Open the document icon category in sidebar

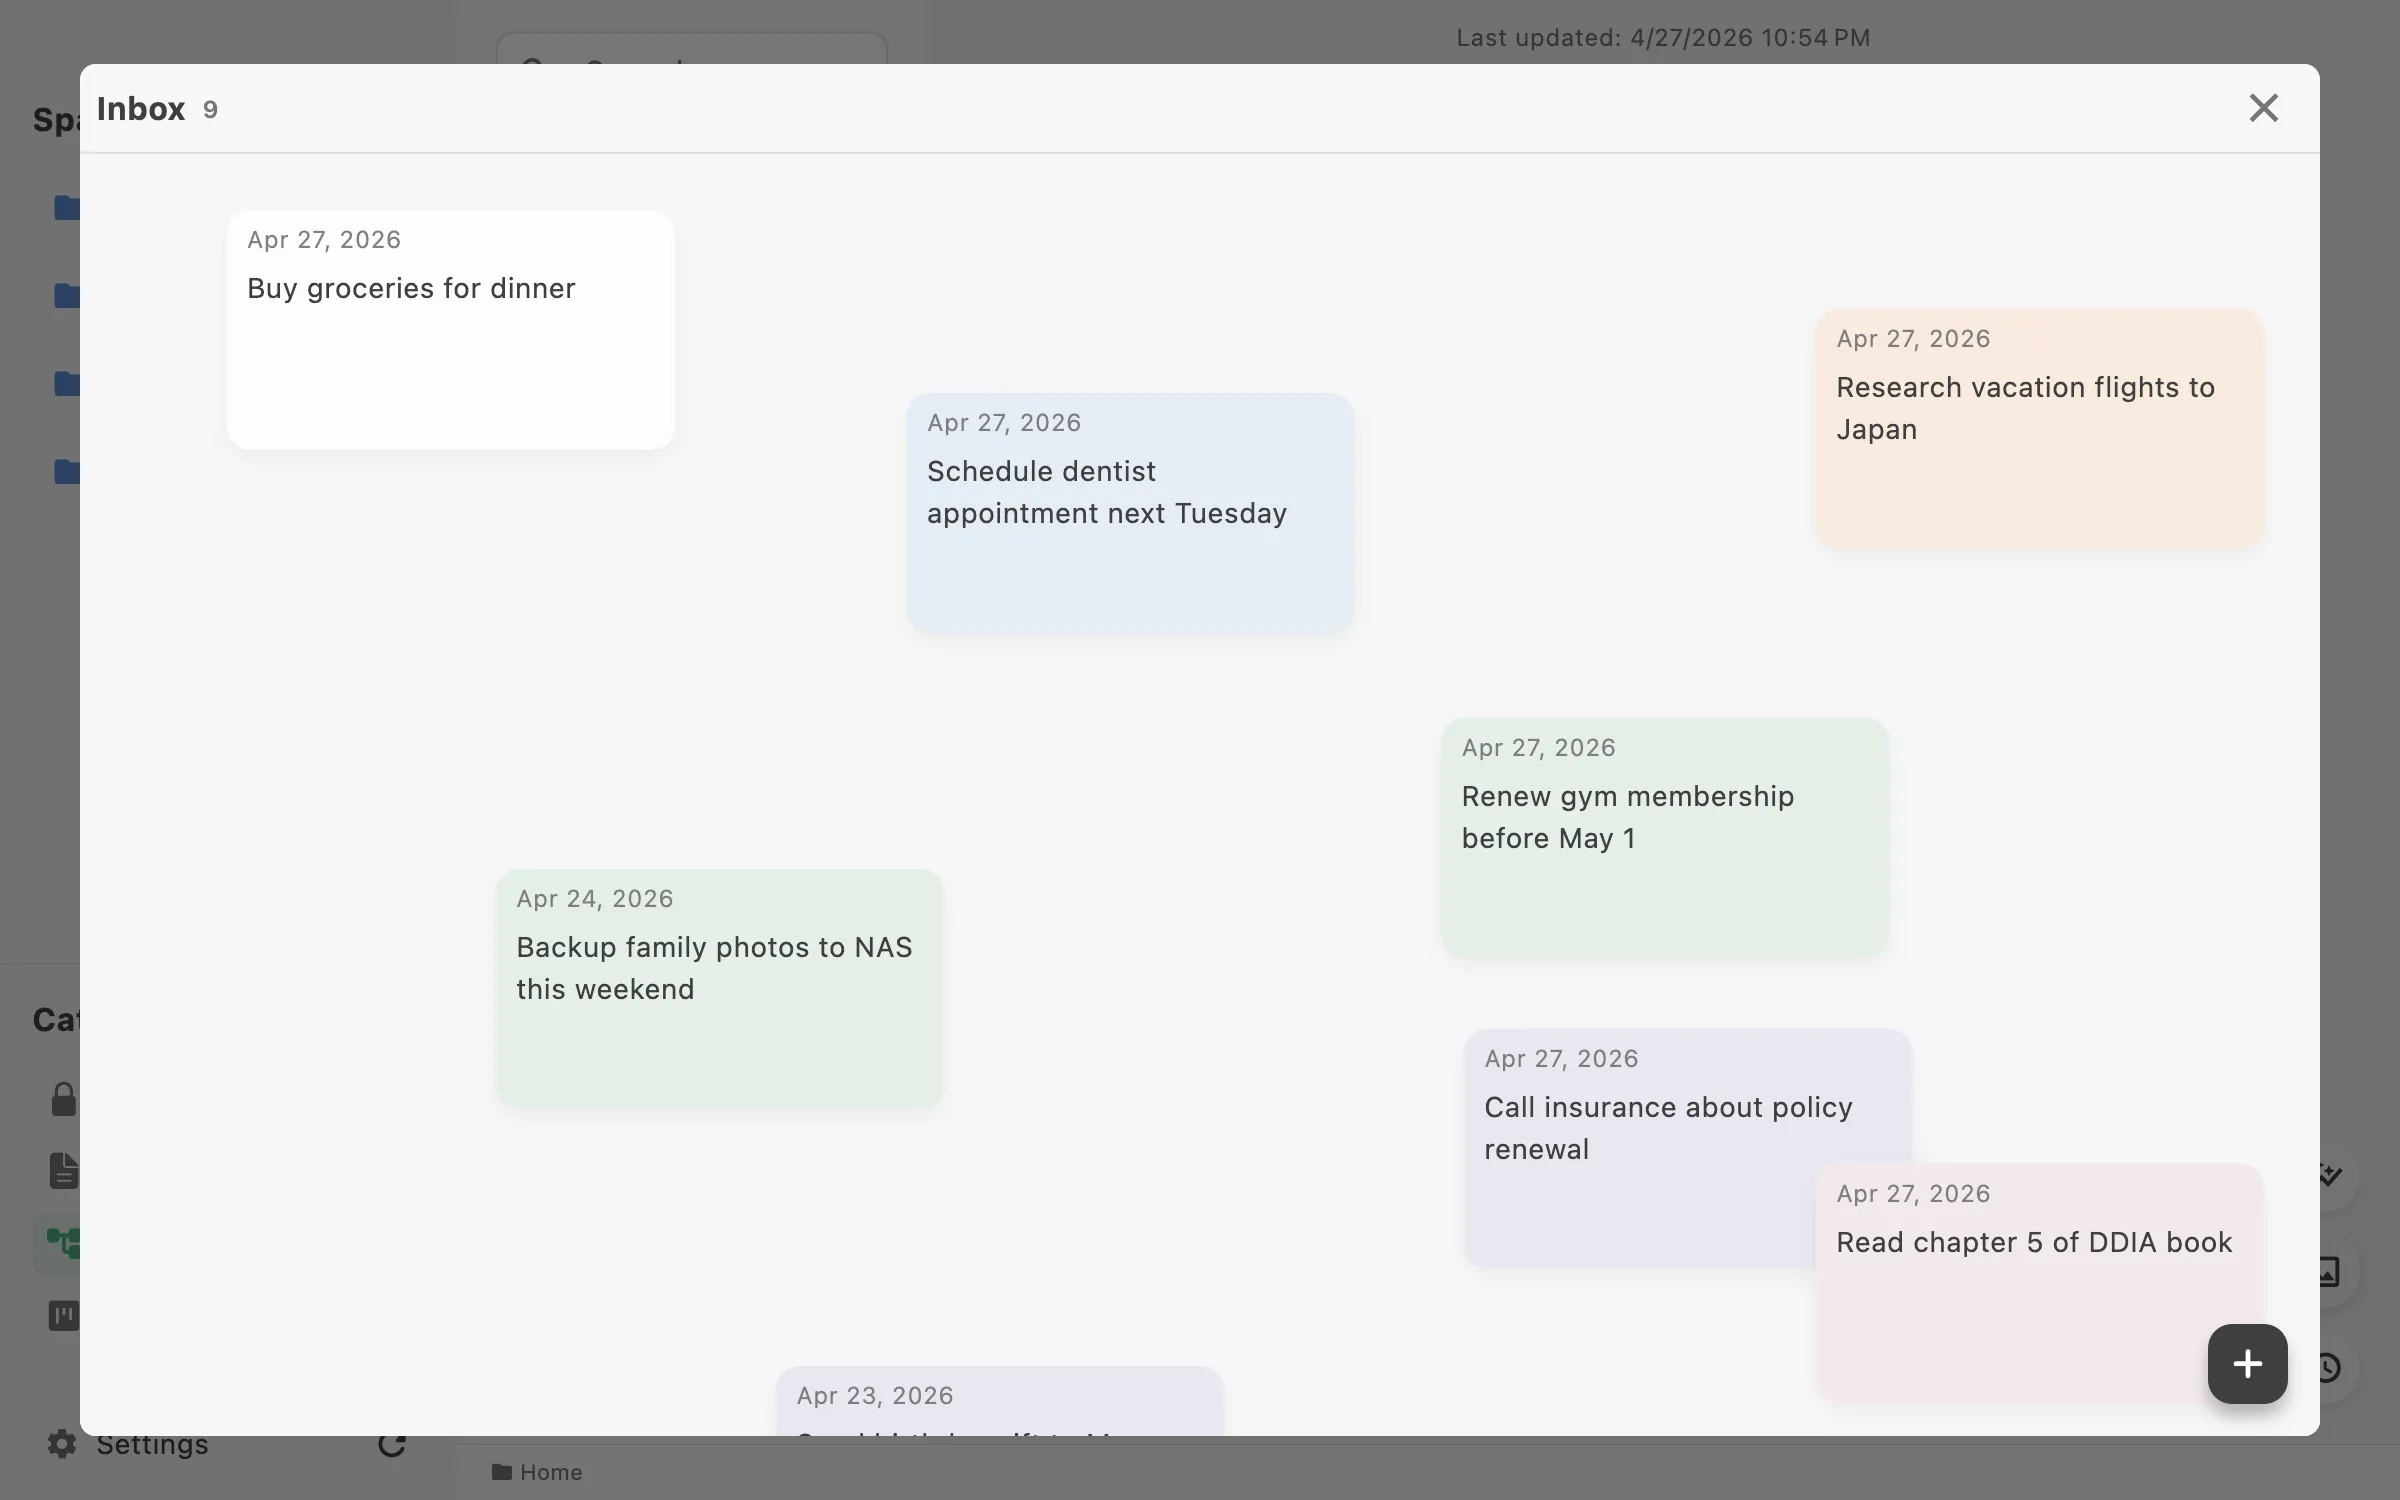pyautogui.click(x=63, y=1171)
